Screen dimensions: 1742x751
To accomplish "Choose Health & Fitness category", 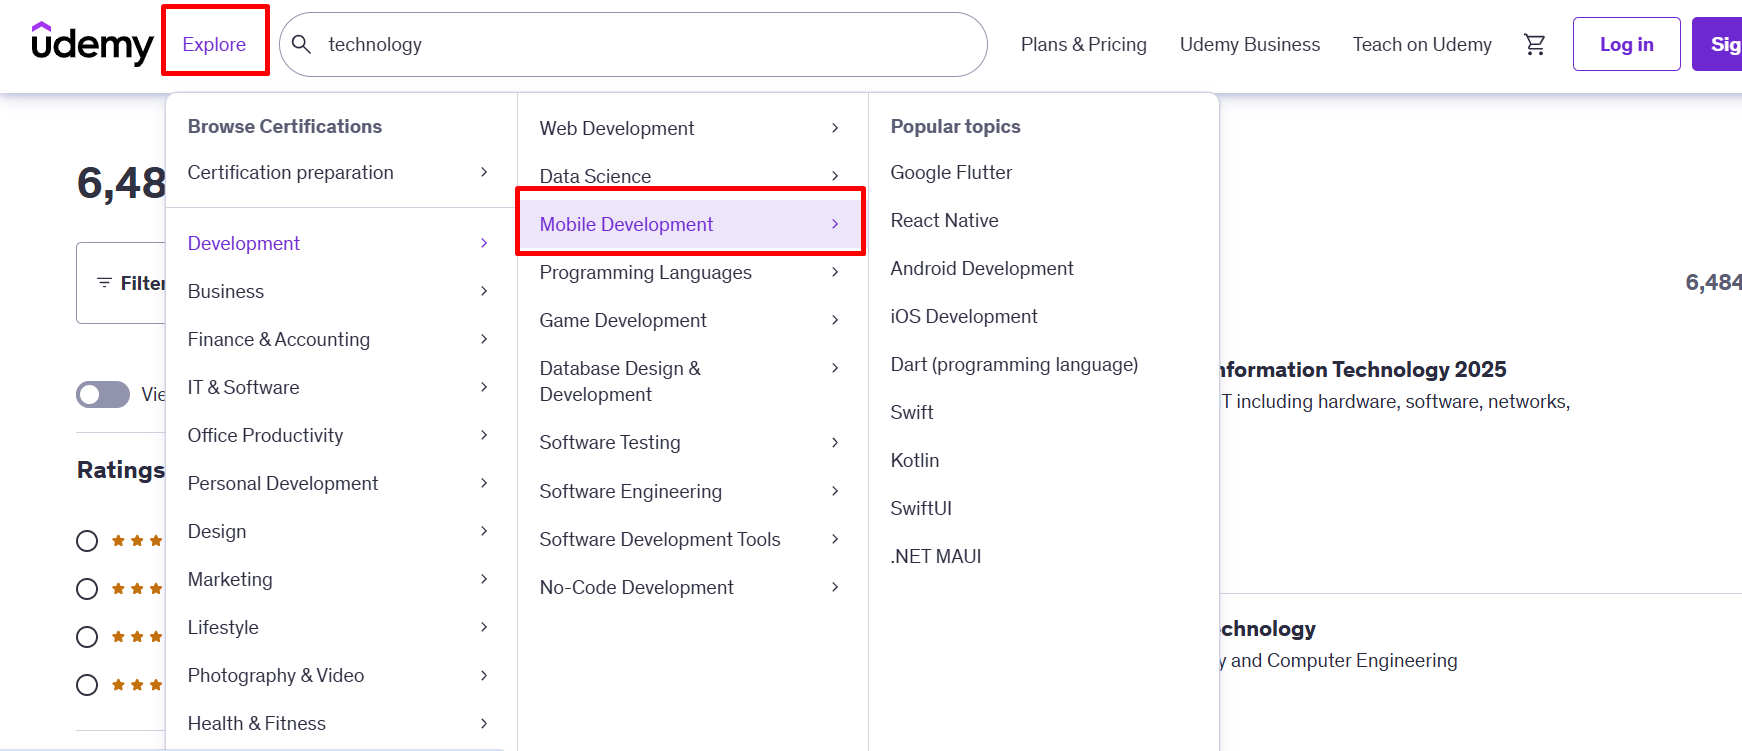I will [x=257, y=723].
